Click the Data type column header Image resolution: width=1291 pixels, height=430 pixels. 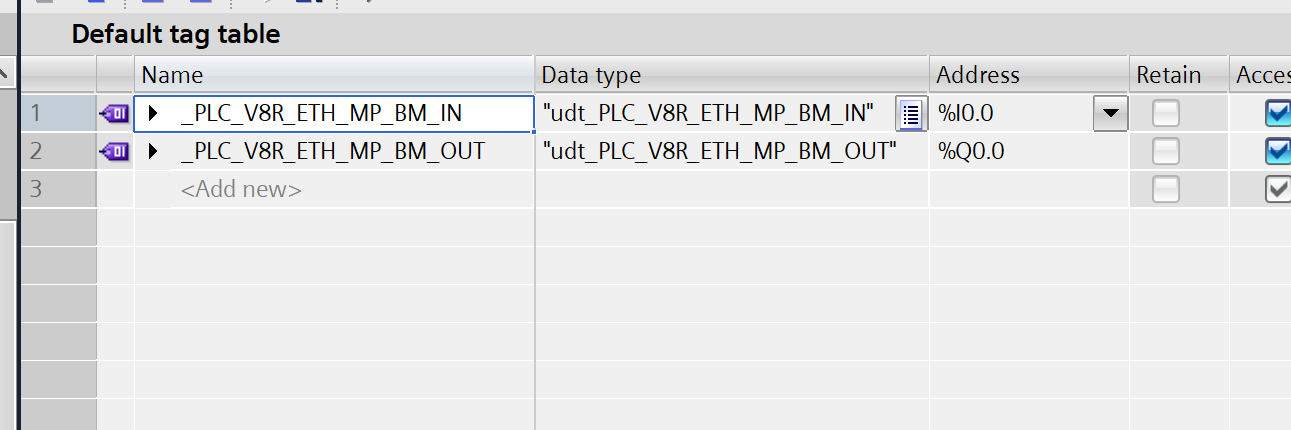point(732,75)
